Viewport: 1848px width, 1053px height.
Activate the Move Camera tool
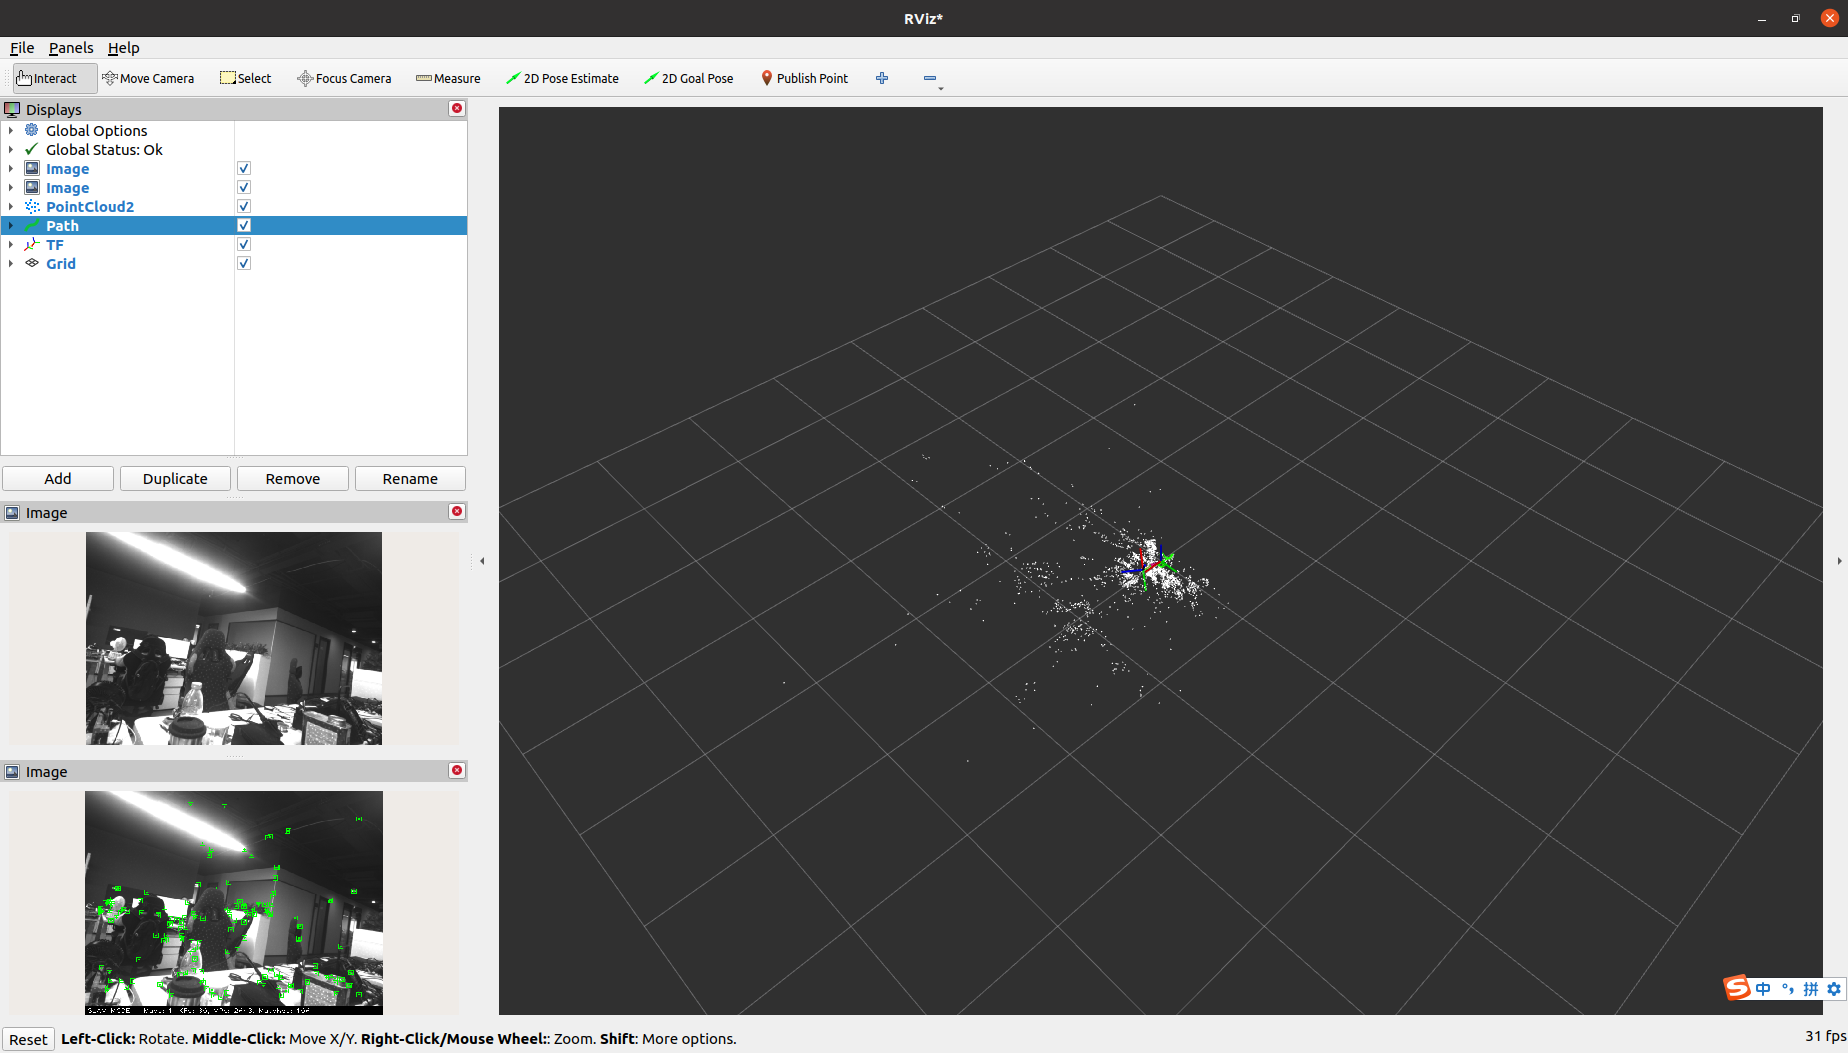148,78
